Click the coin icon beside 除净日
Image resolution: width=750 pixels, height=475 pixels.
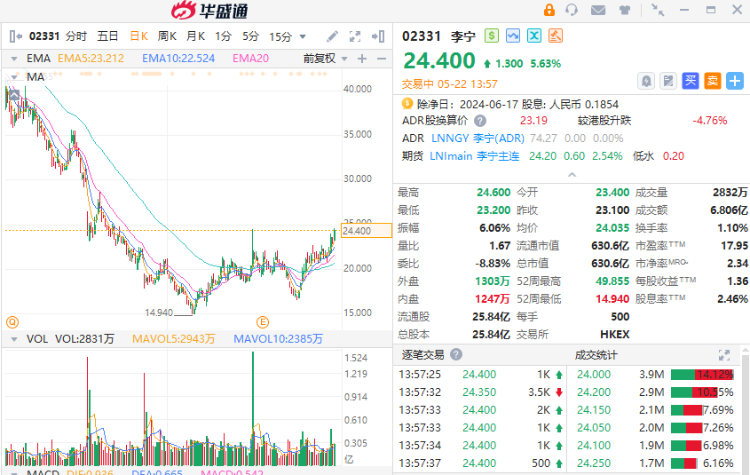pyautogui.click(x=407, y=103)
